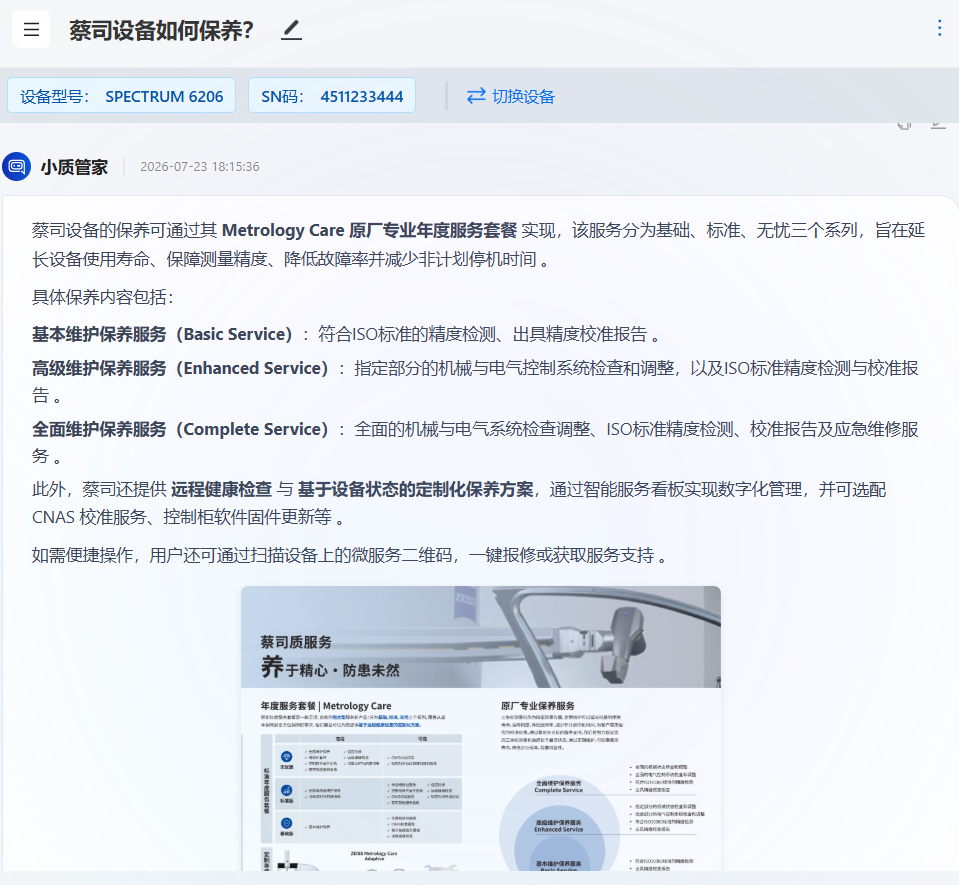Click the 小质管家 chat avatar icon
The image size is (960, 885).
pos(17,166)
